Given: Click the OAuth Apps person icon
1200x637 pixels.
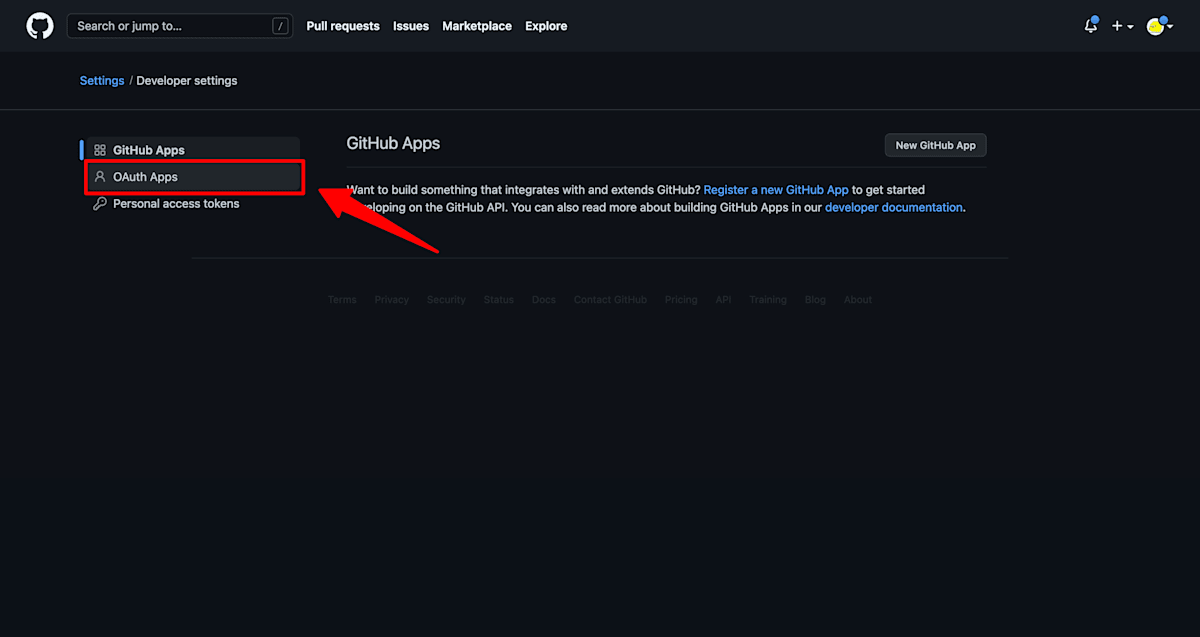Looking at the screenshot, I should coord(100,177).
